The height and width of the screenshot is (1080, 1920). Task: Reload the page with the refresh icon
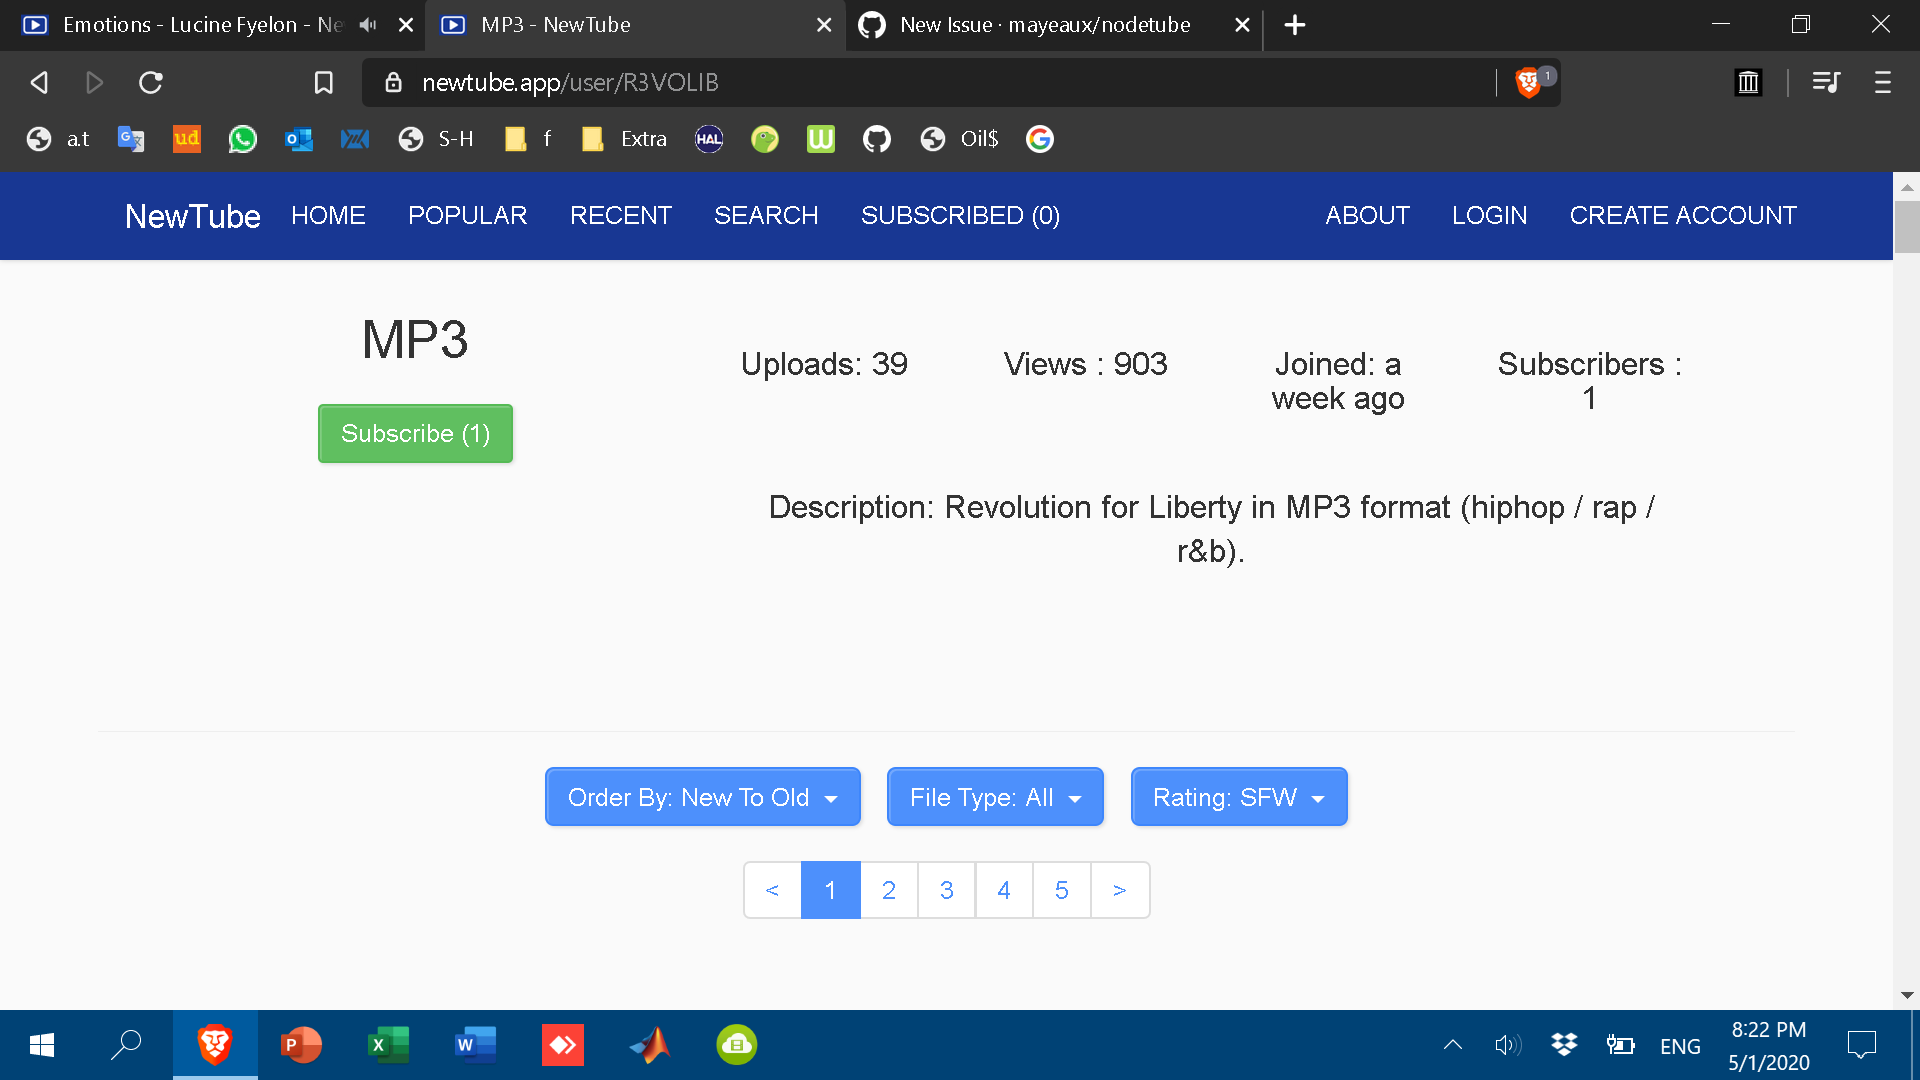(x=151, y=83)
